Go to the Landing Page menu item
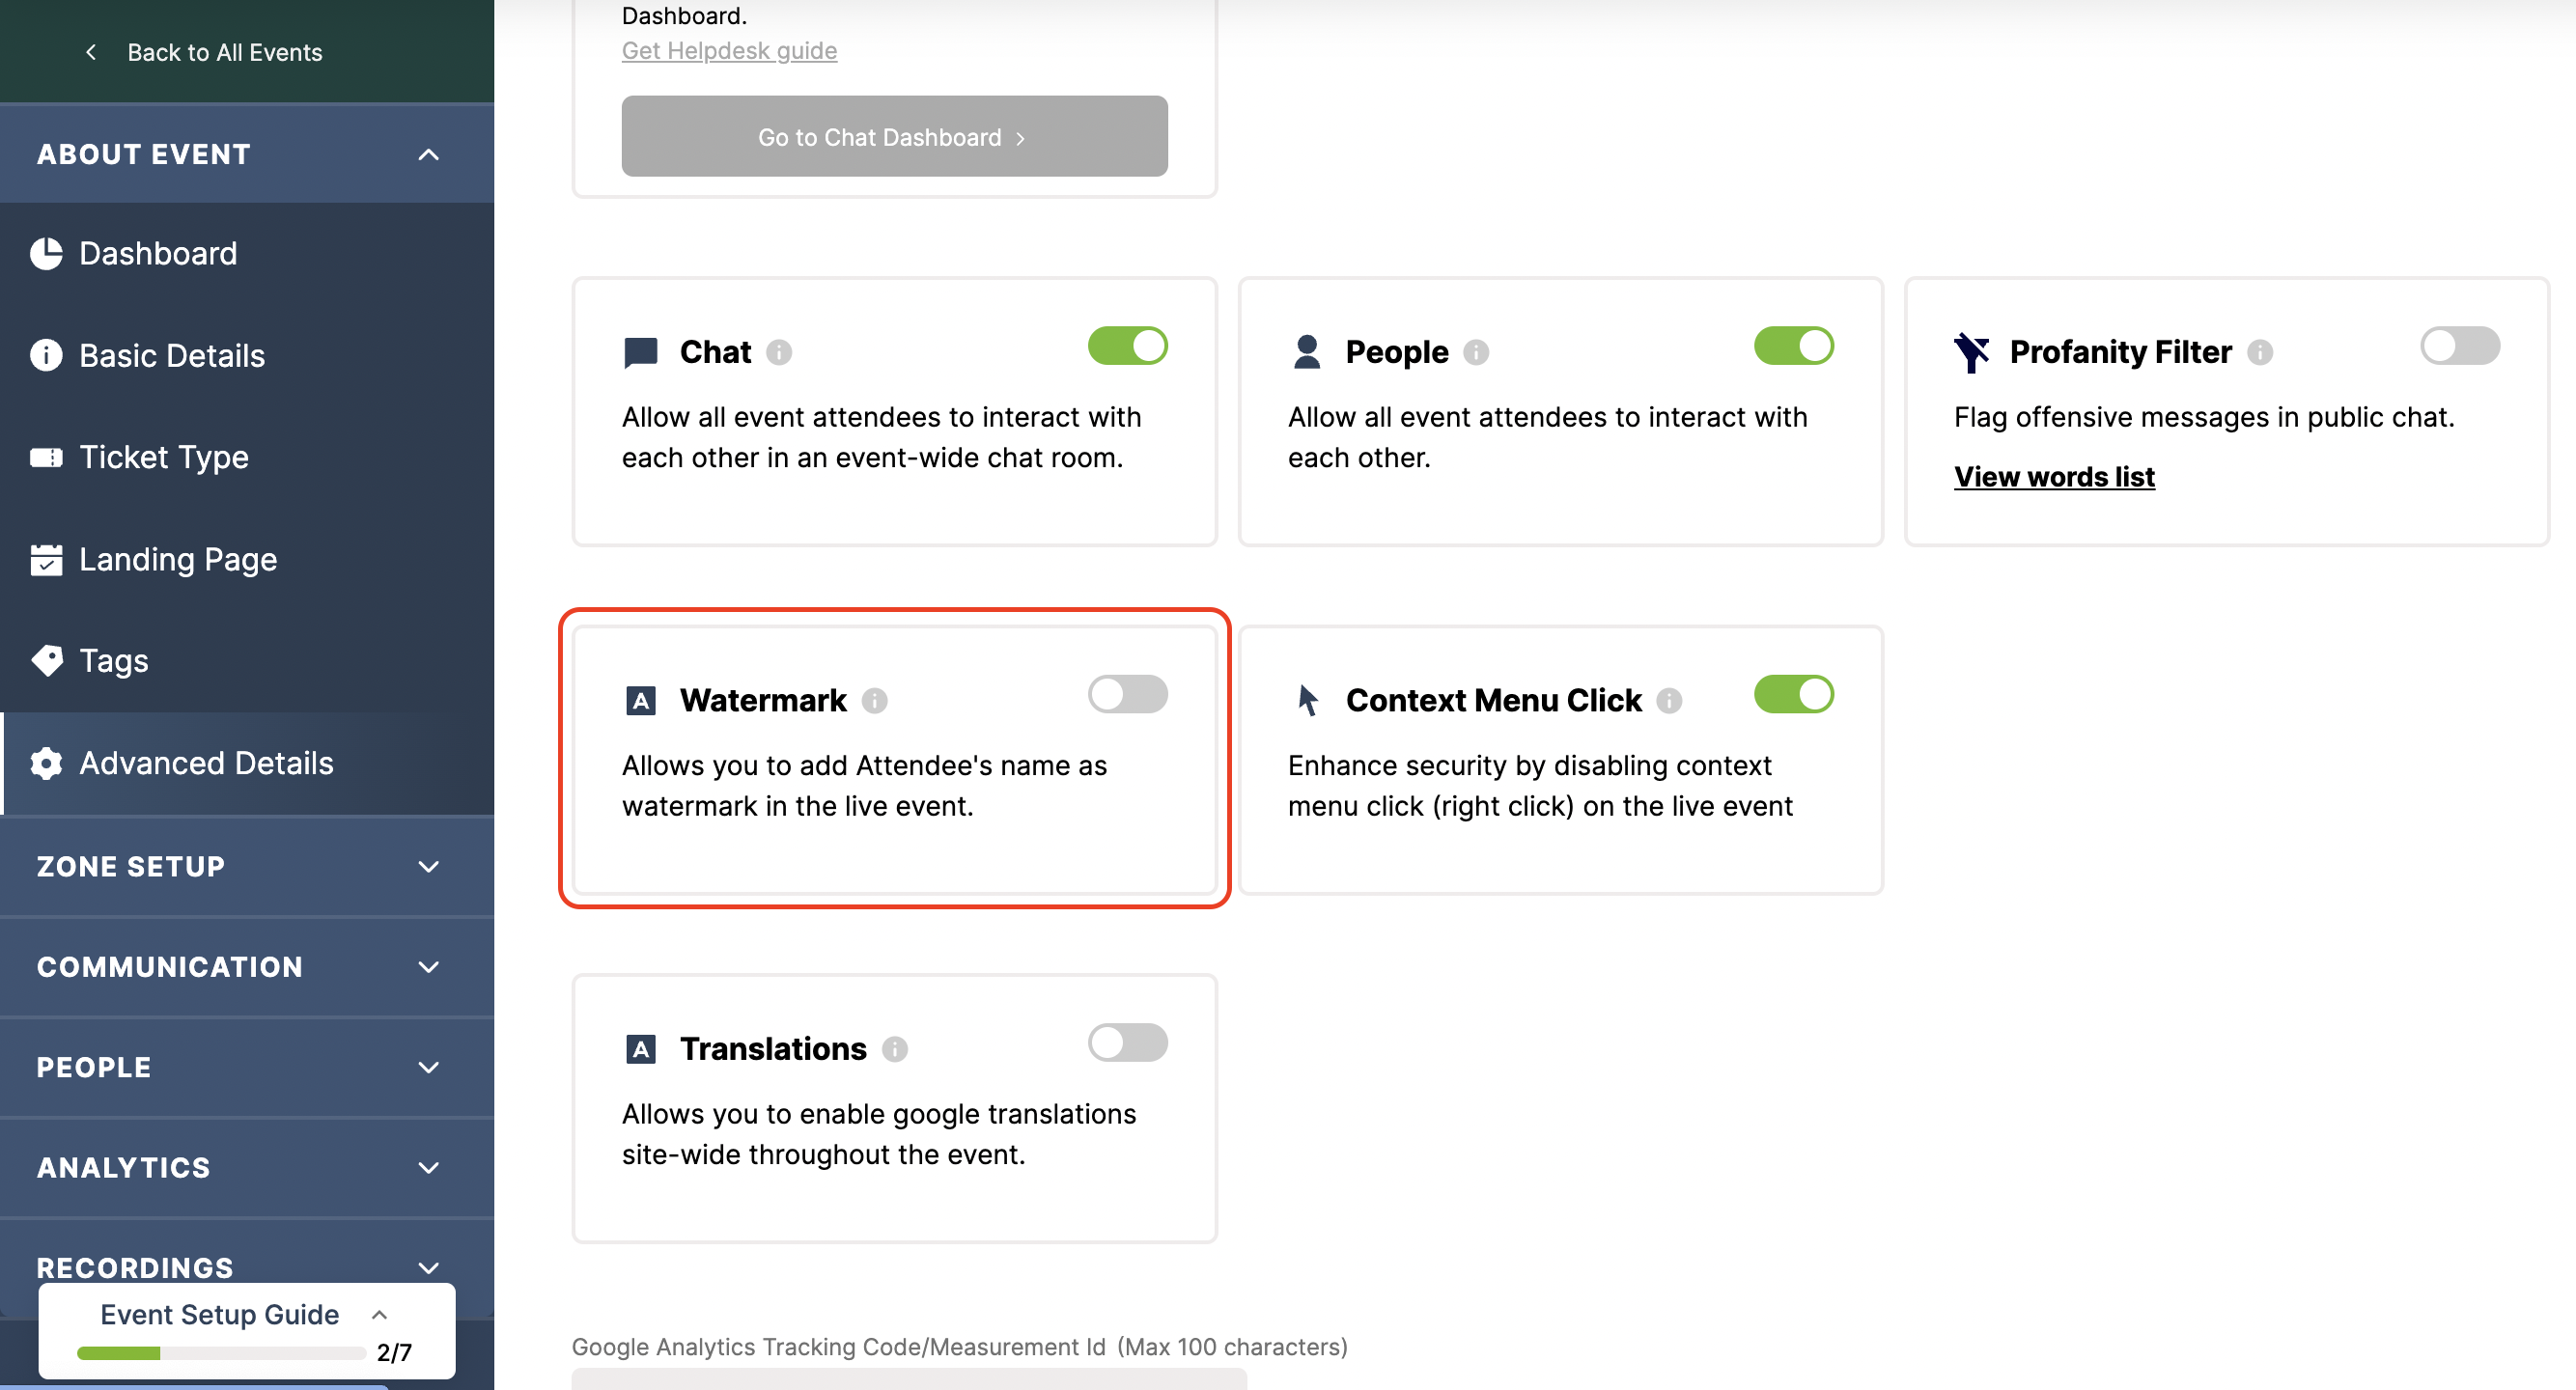The width and height of the screenshot is (2576, 1390). coord(178,559)
